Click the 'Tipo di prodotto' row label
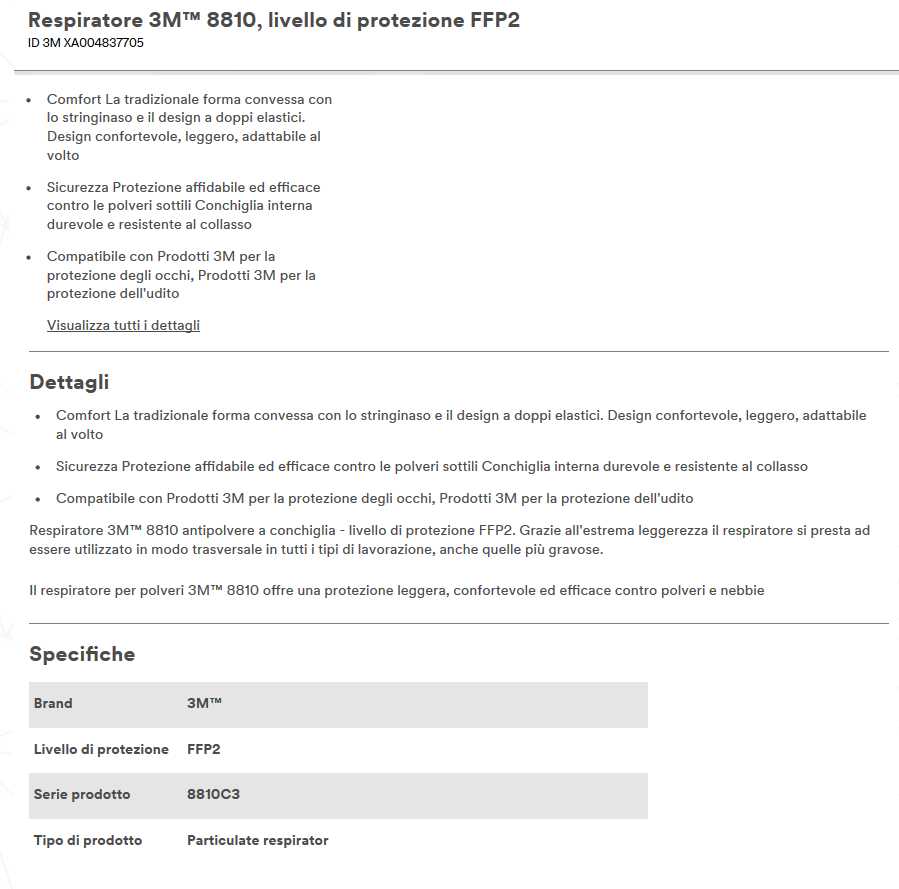899x889 pixels. [x=88, y=840]
